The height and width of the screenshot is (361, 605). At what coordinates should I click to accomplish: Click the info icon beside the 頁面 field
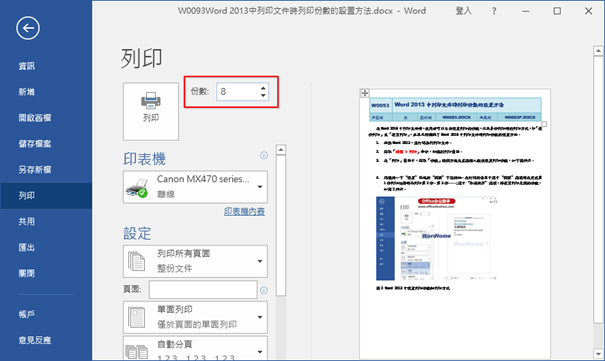pyautogui.click(x=264, y=290)
